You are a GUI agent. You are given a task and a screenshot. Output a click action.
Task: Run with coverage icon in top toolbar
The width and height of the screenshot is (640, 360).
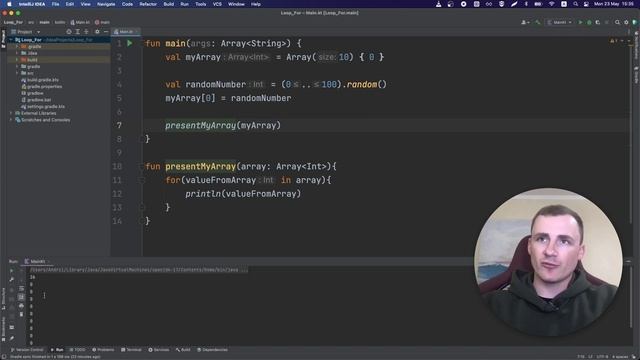pyautogui.click(x=598, y=22)
